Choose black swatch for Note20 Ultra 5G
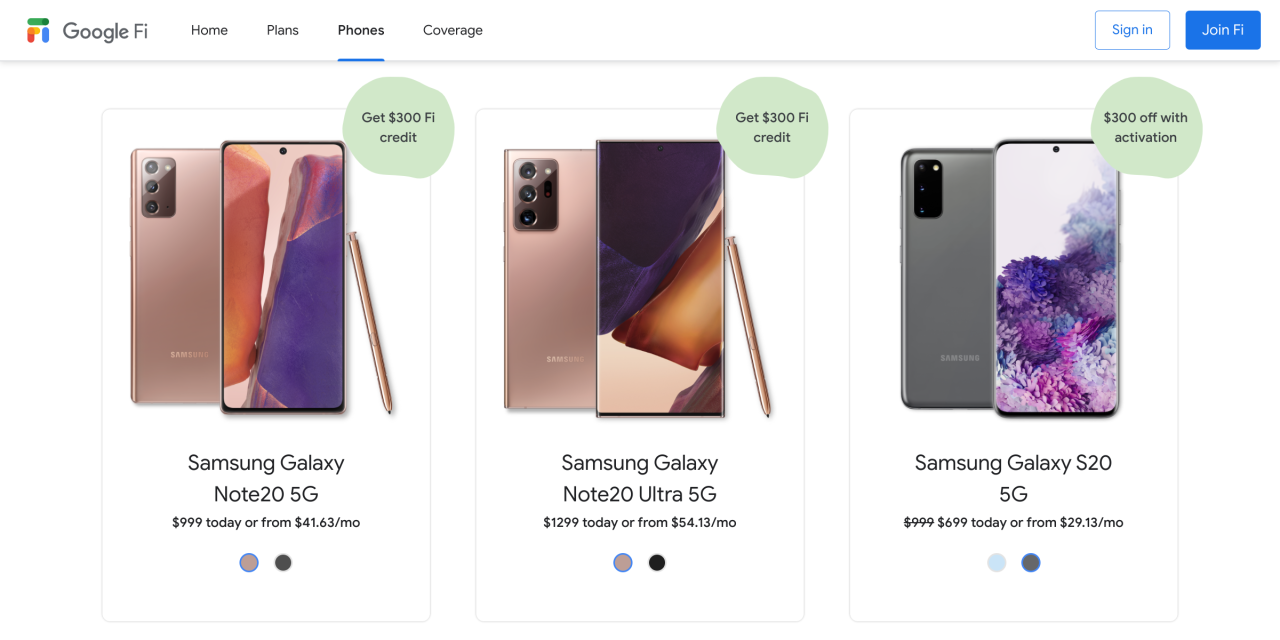This screenshot has width=1280, height=640. [x=657, y=563]
